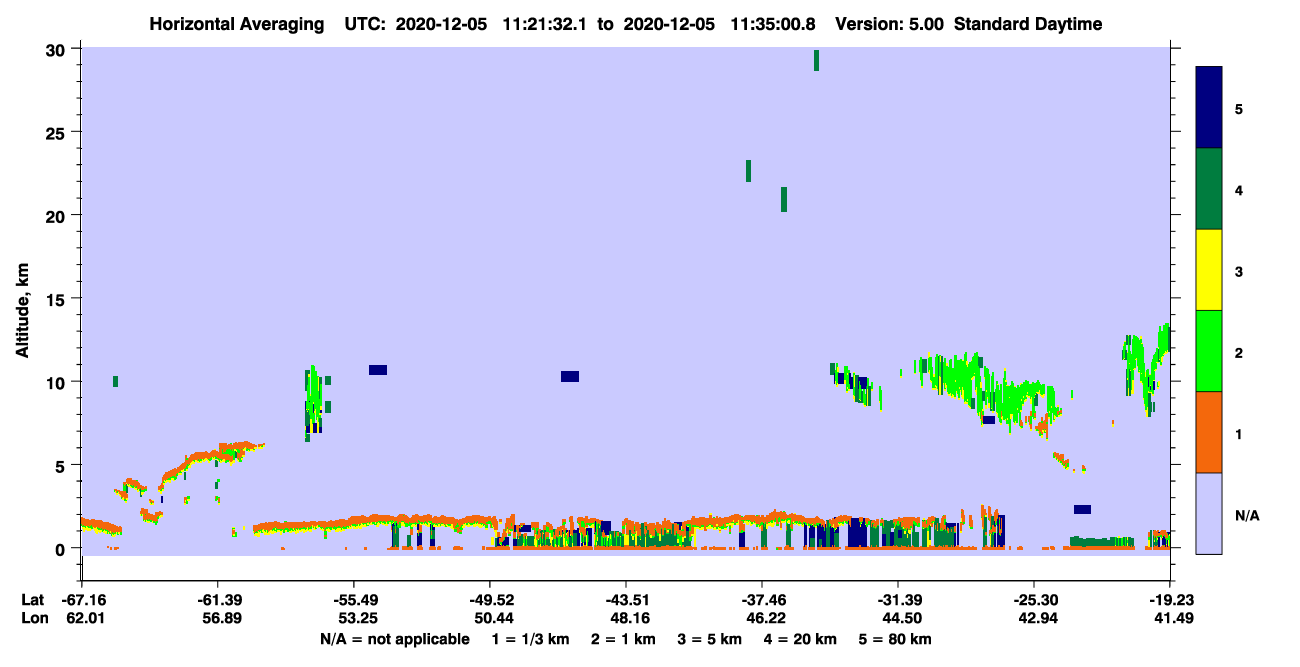Click the start time '11:21:32.1'

(x=544, y=24)
